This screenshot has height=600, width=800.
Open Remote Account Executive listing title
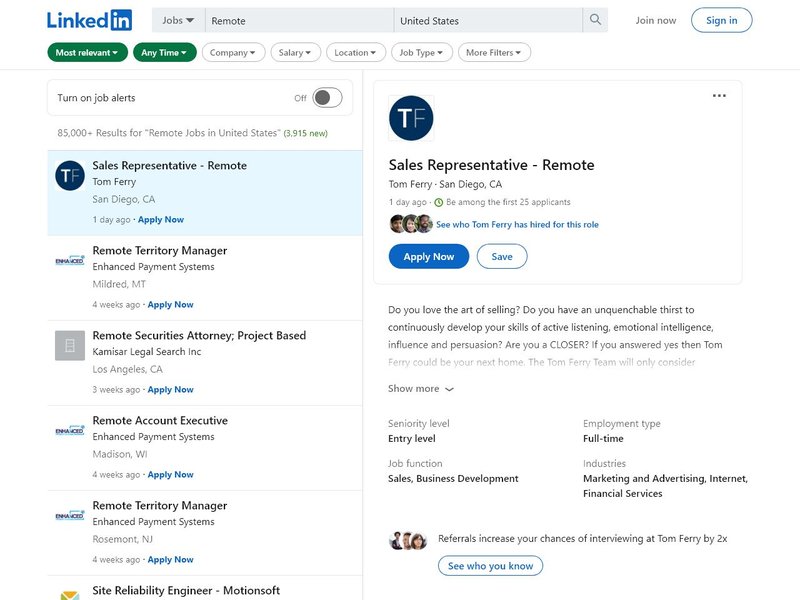click(x=160, y=420)
